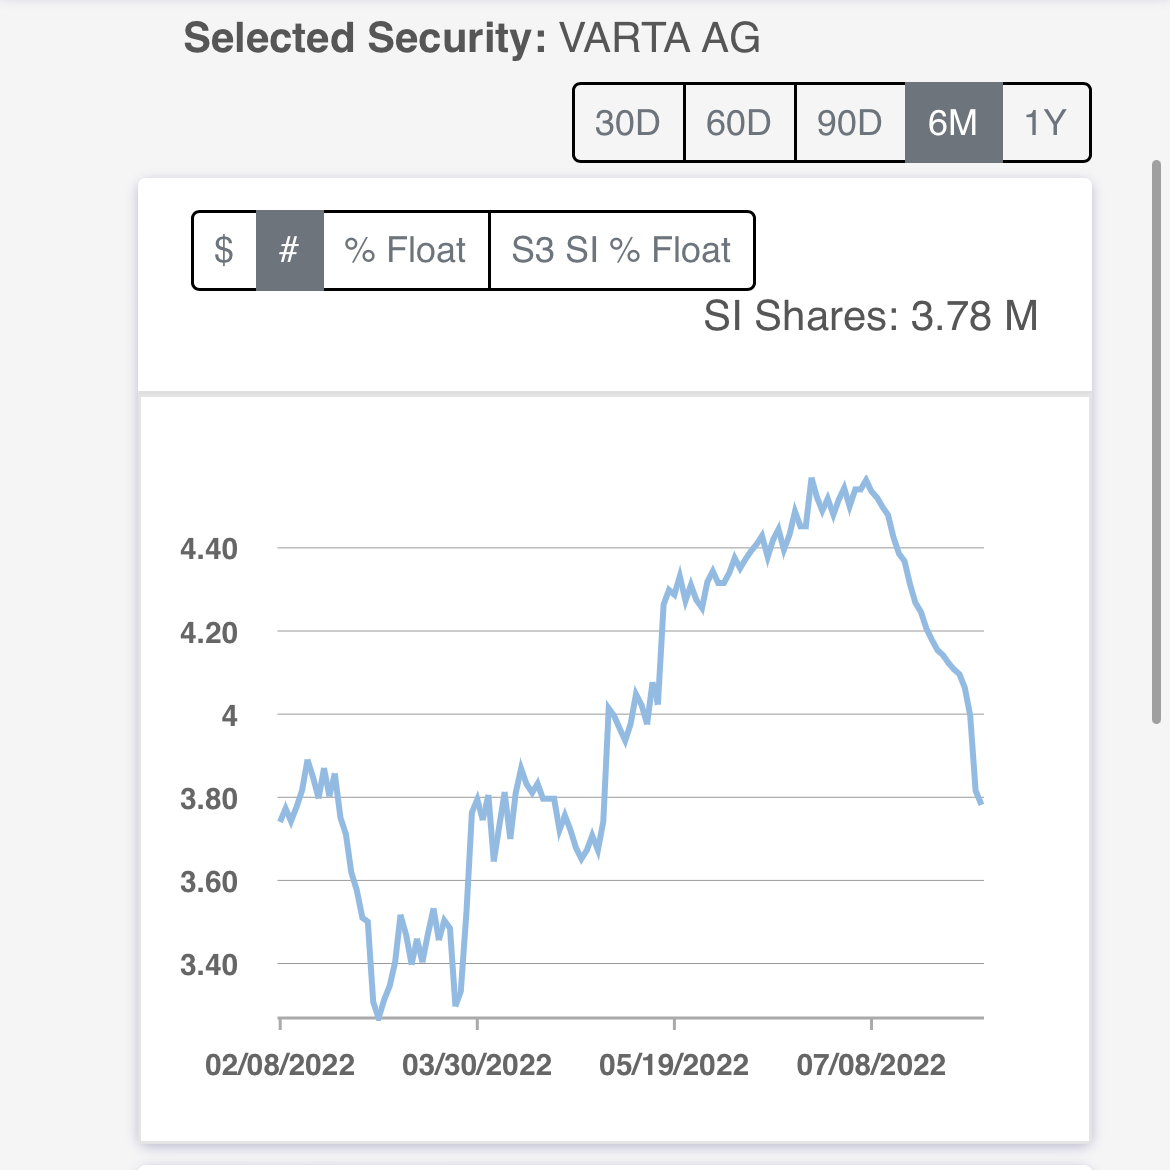Viewport: 1170px width, 1170px height.
Task: Click the 4.40 y-axis label
Action: (209, 549)
